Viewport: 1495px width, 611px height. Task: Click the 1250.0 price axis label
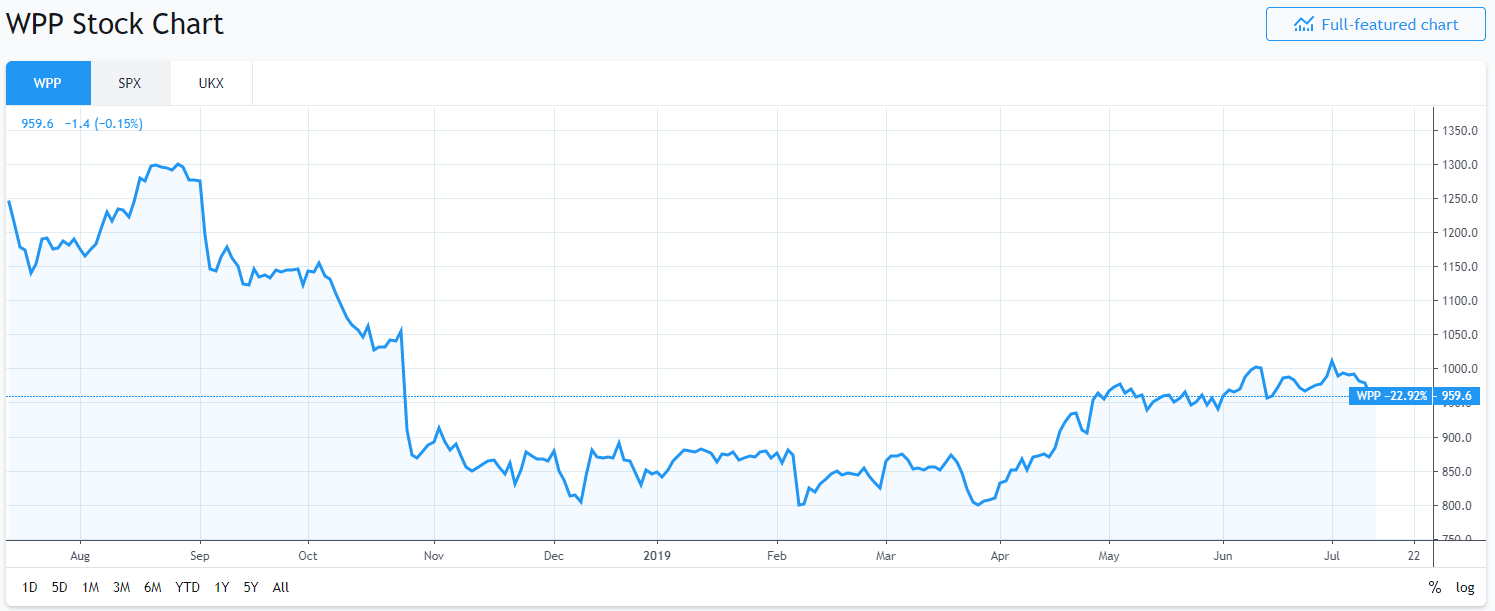1461,199
